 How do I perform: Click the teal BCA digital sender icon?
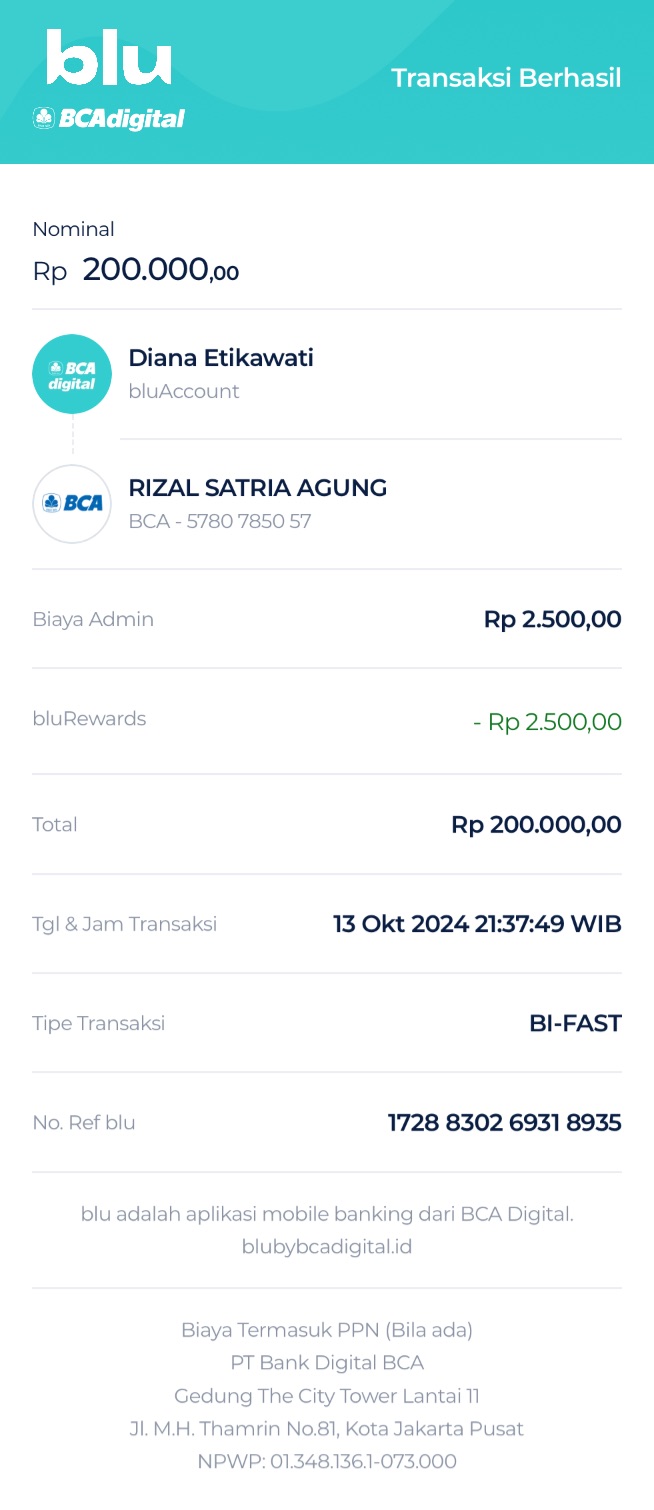[72, 374]
